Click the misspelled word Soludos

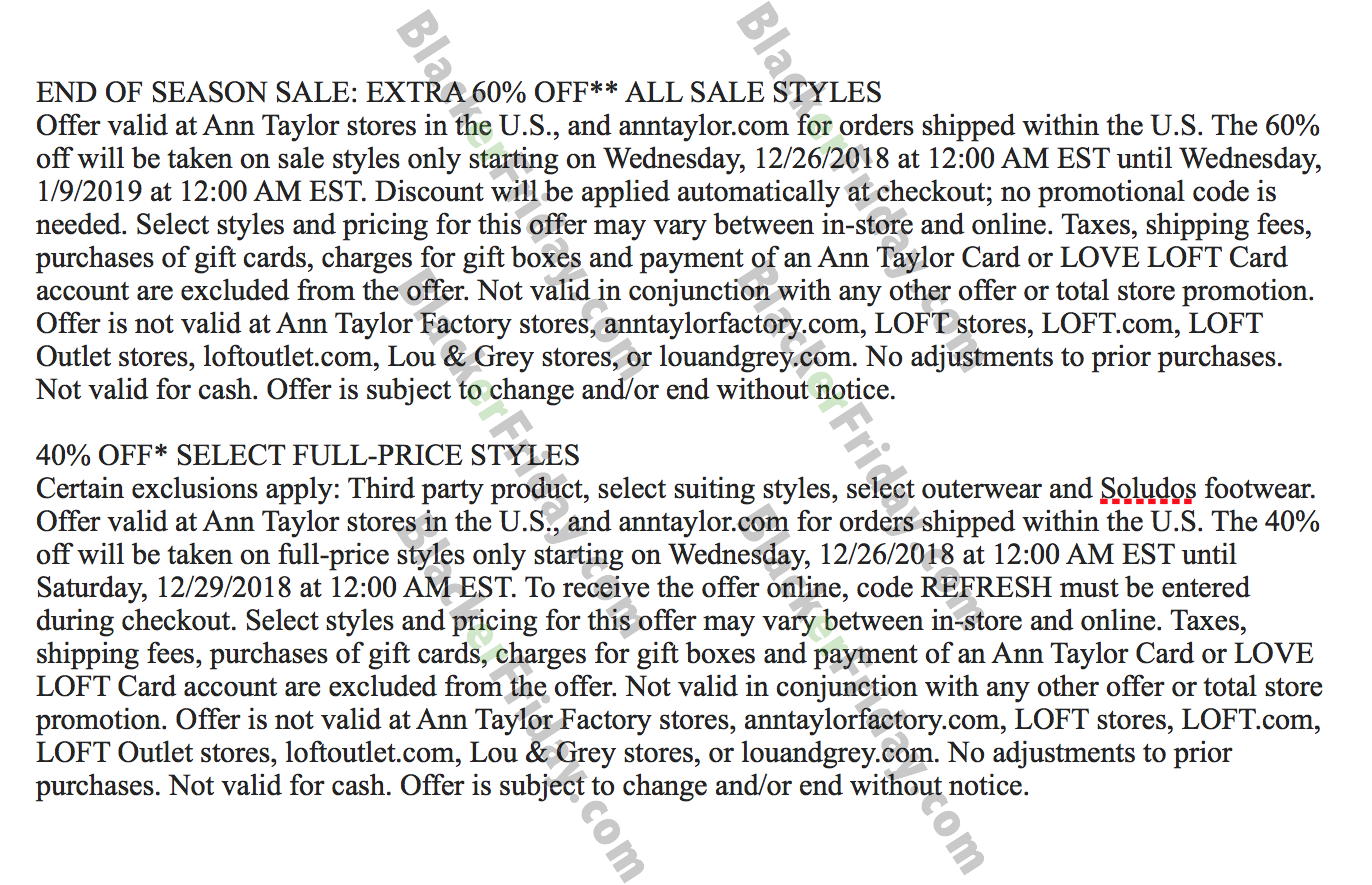[x=1148, y=490]
